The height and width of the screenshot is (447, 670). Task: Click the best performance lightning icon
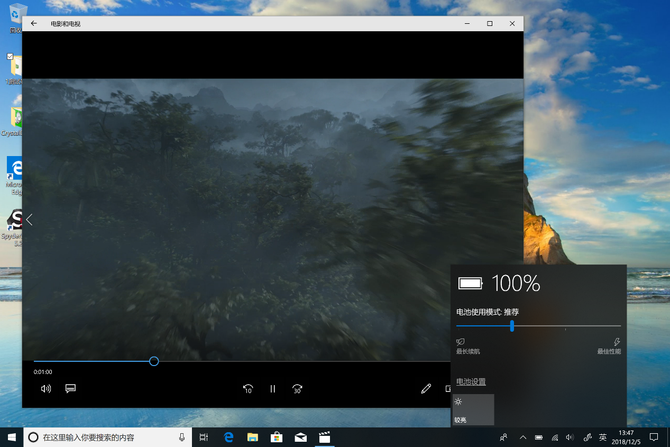(x=617, y=341)
